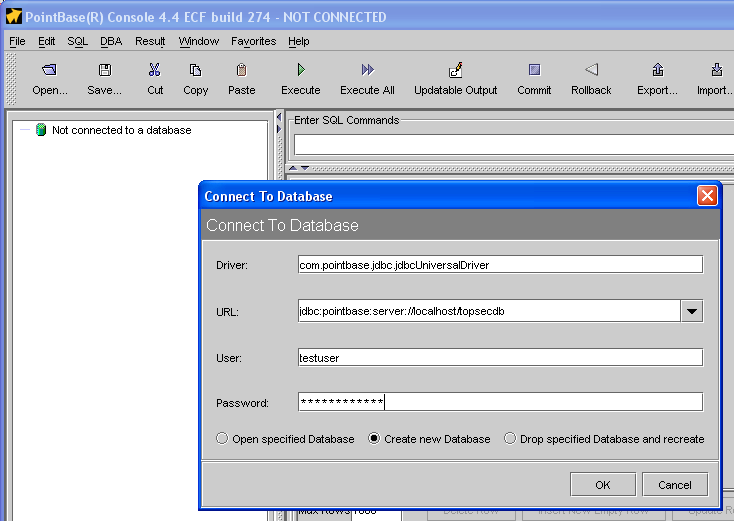Click the User field containing testuser
The width and height of the screenshot is (734, 521).
point(500,358)
